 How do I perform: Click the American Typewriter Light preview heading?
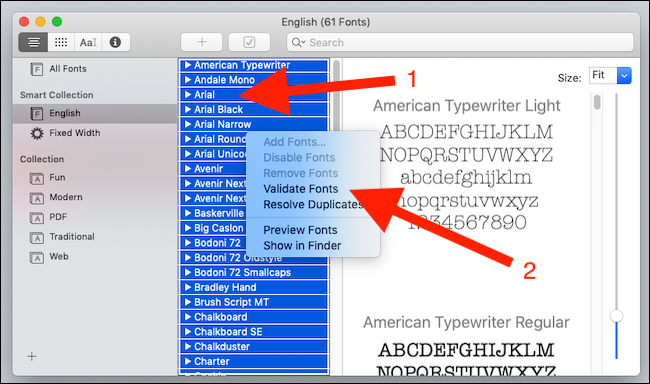pos(467,106)
